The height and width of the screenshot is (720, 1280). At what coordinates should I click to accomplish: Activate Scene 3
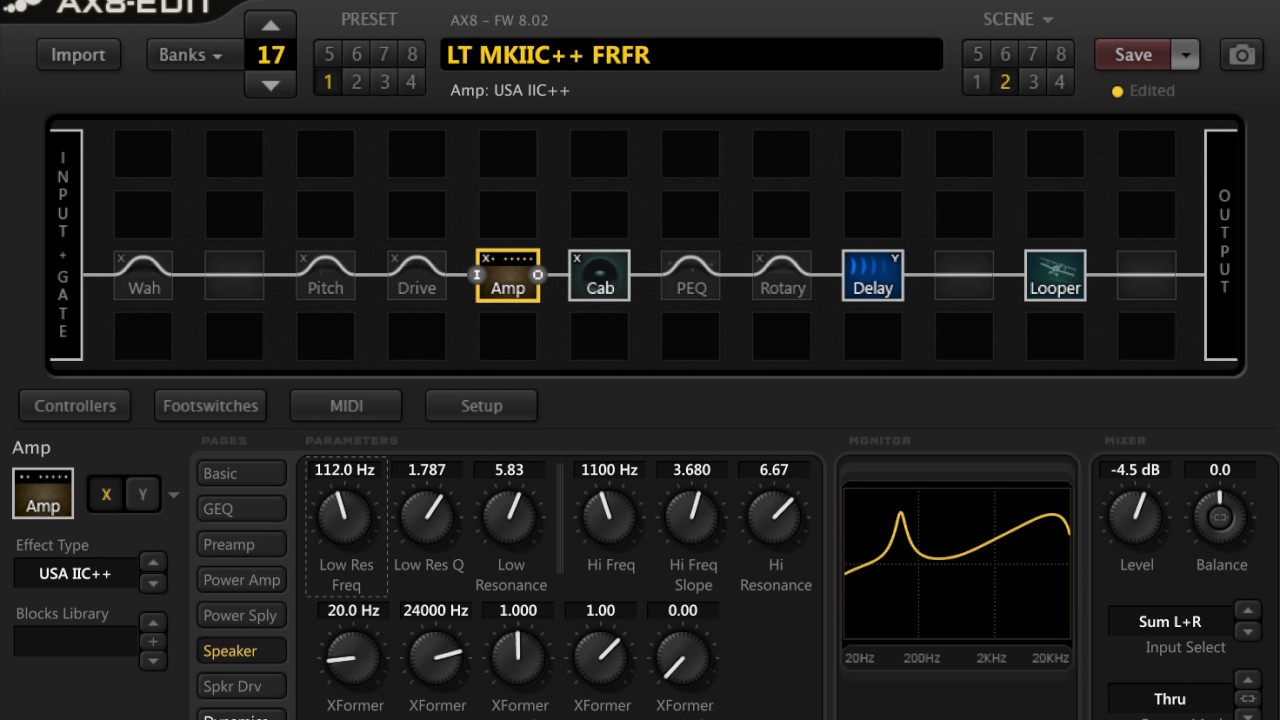[x=1033, y=82]
